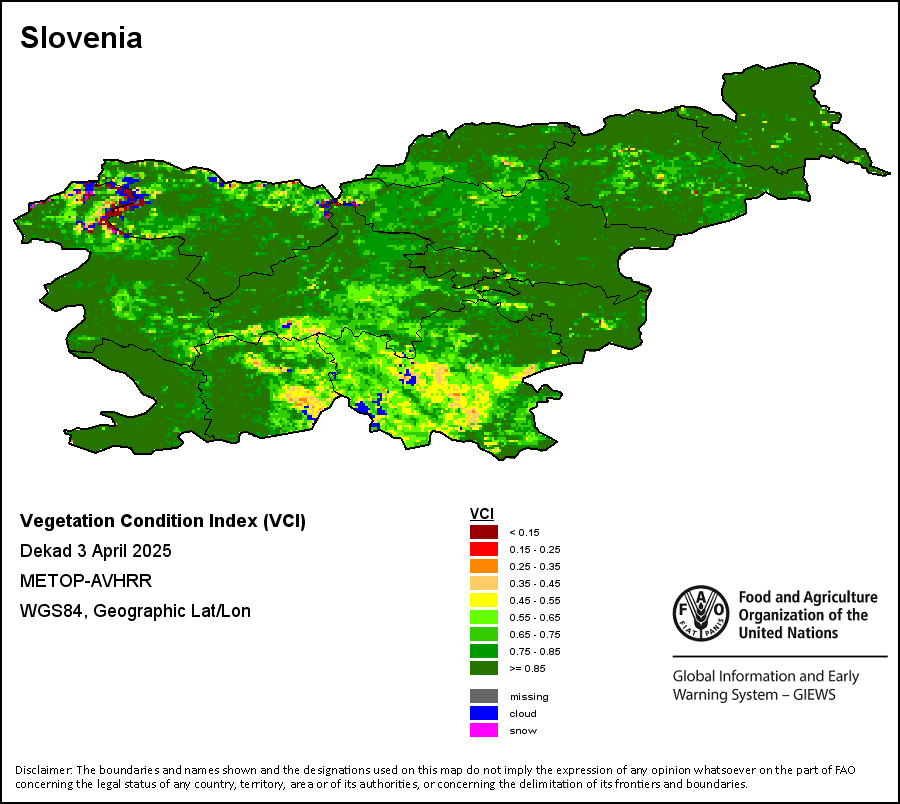This screenshot has height=804, width=900.
Task: Click the '0.35 - 0.45' legend label
Action: pos(535,584)
